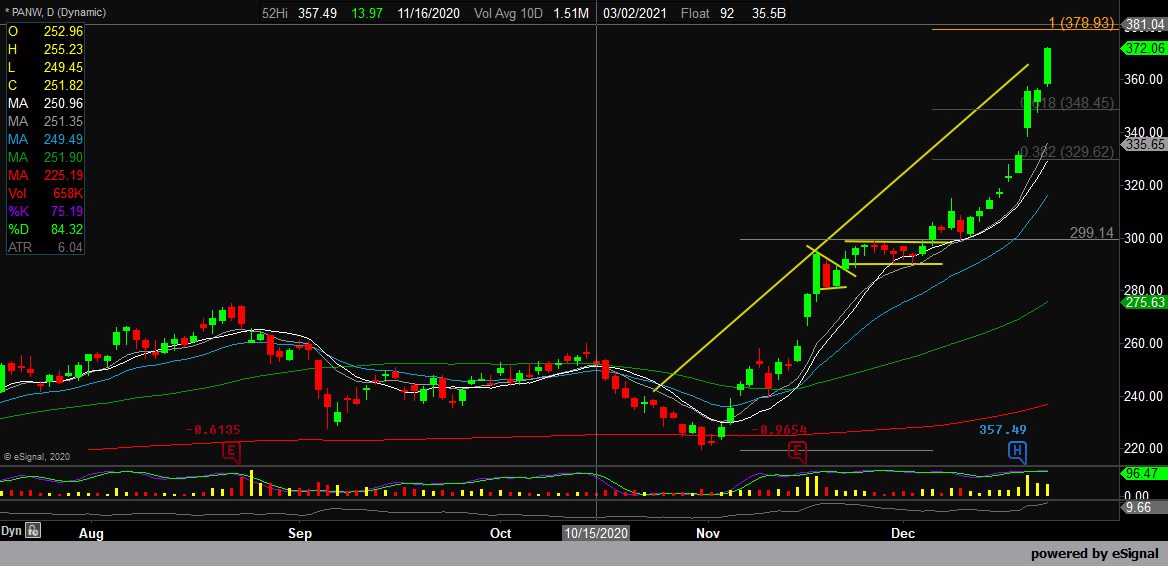Click the 360.00 price axis label
This screenshot has width=1168, height=566.
tap(1144, 79)
